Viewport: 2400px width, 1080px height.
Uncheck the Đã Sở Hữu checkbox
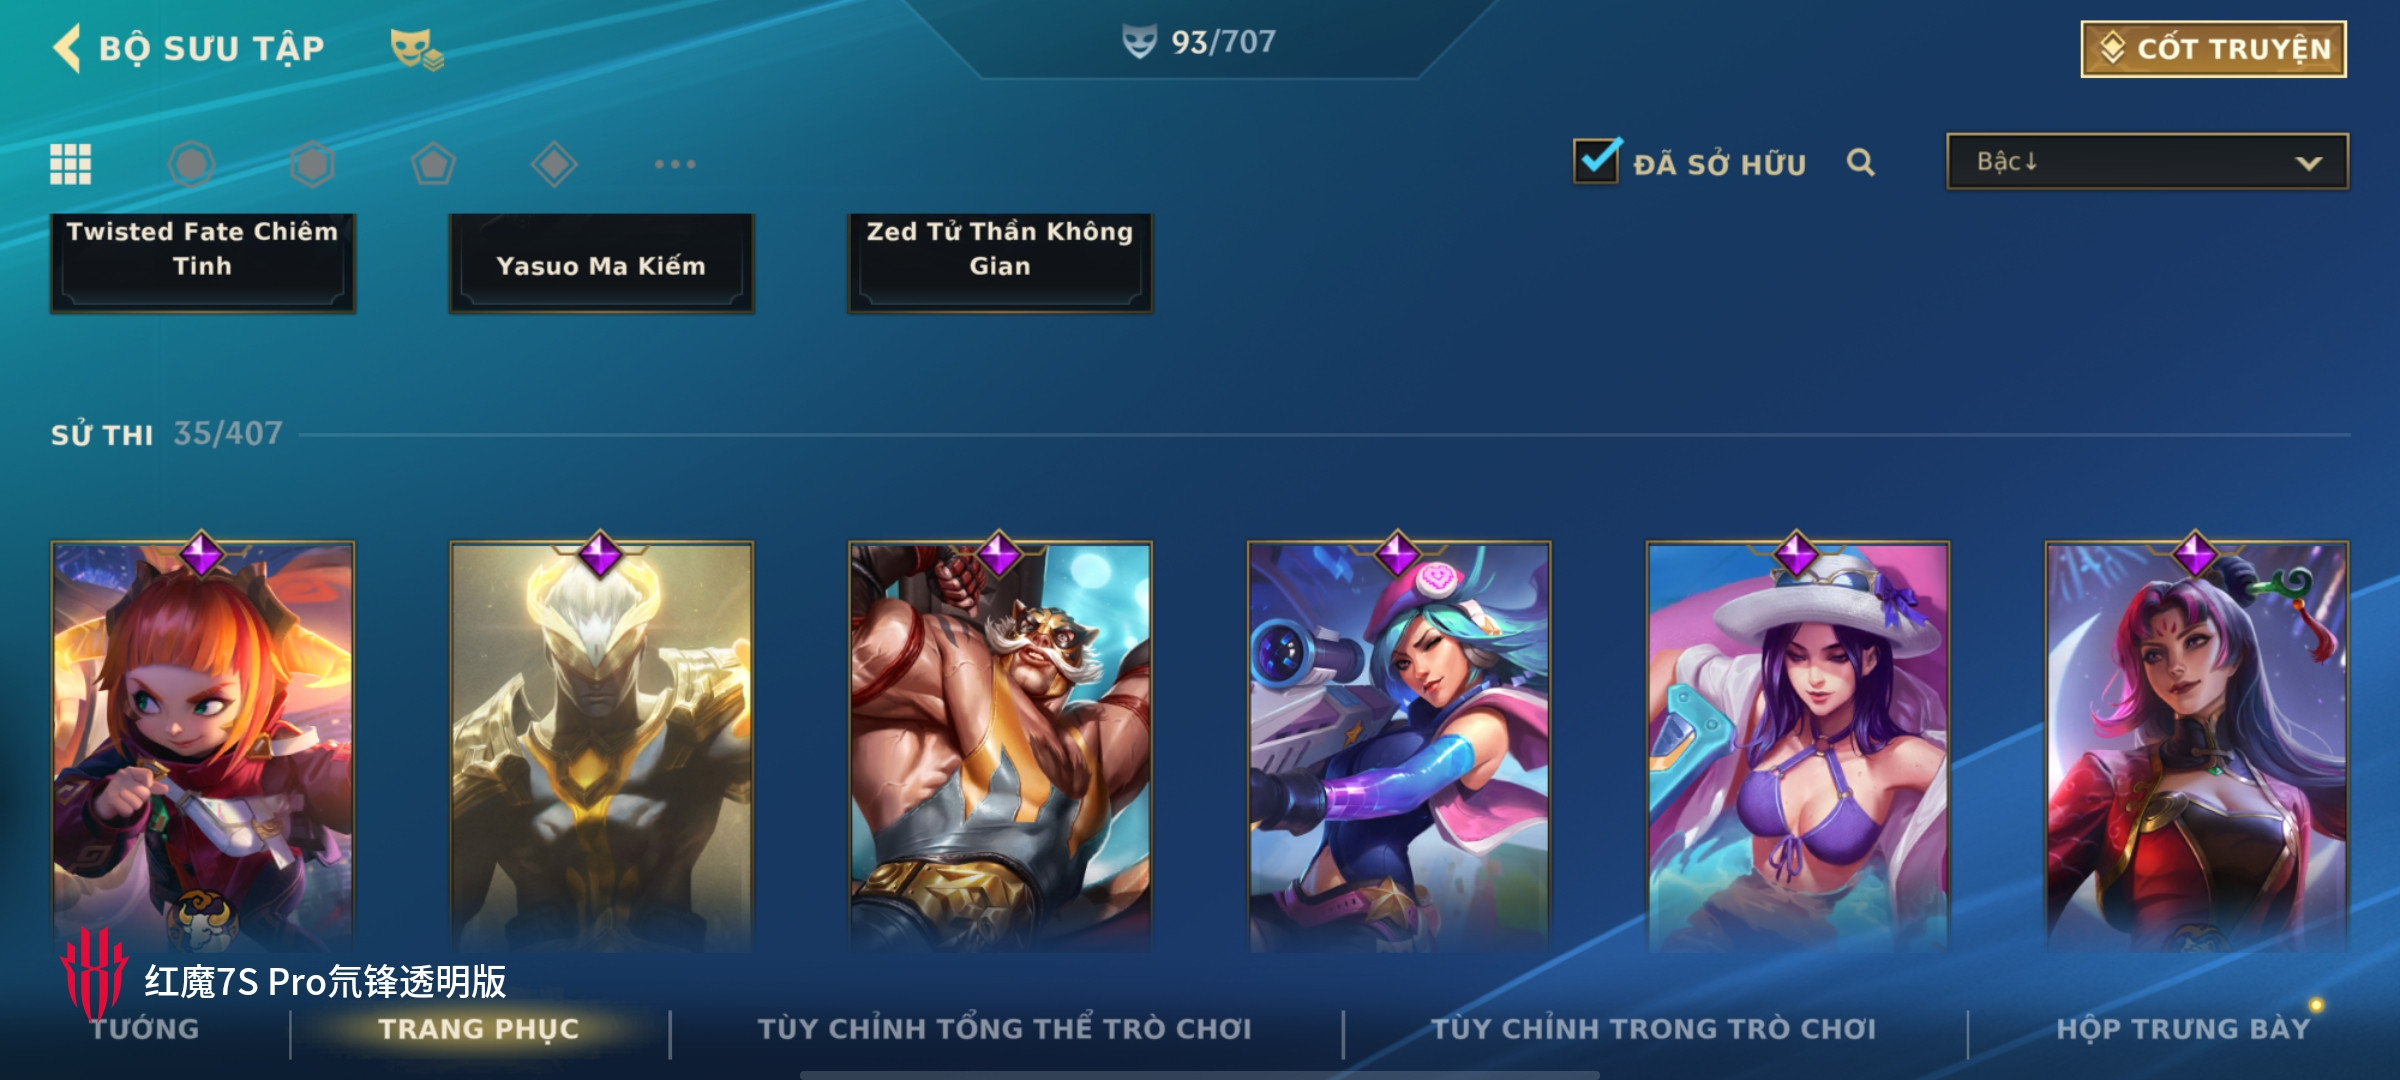click(x=1597, y=160)
